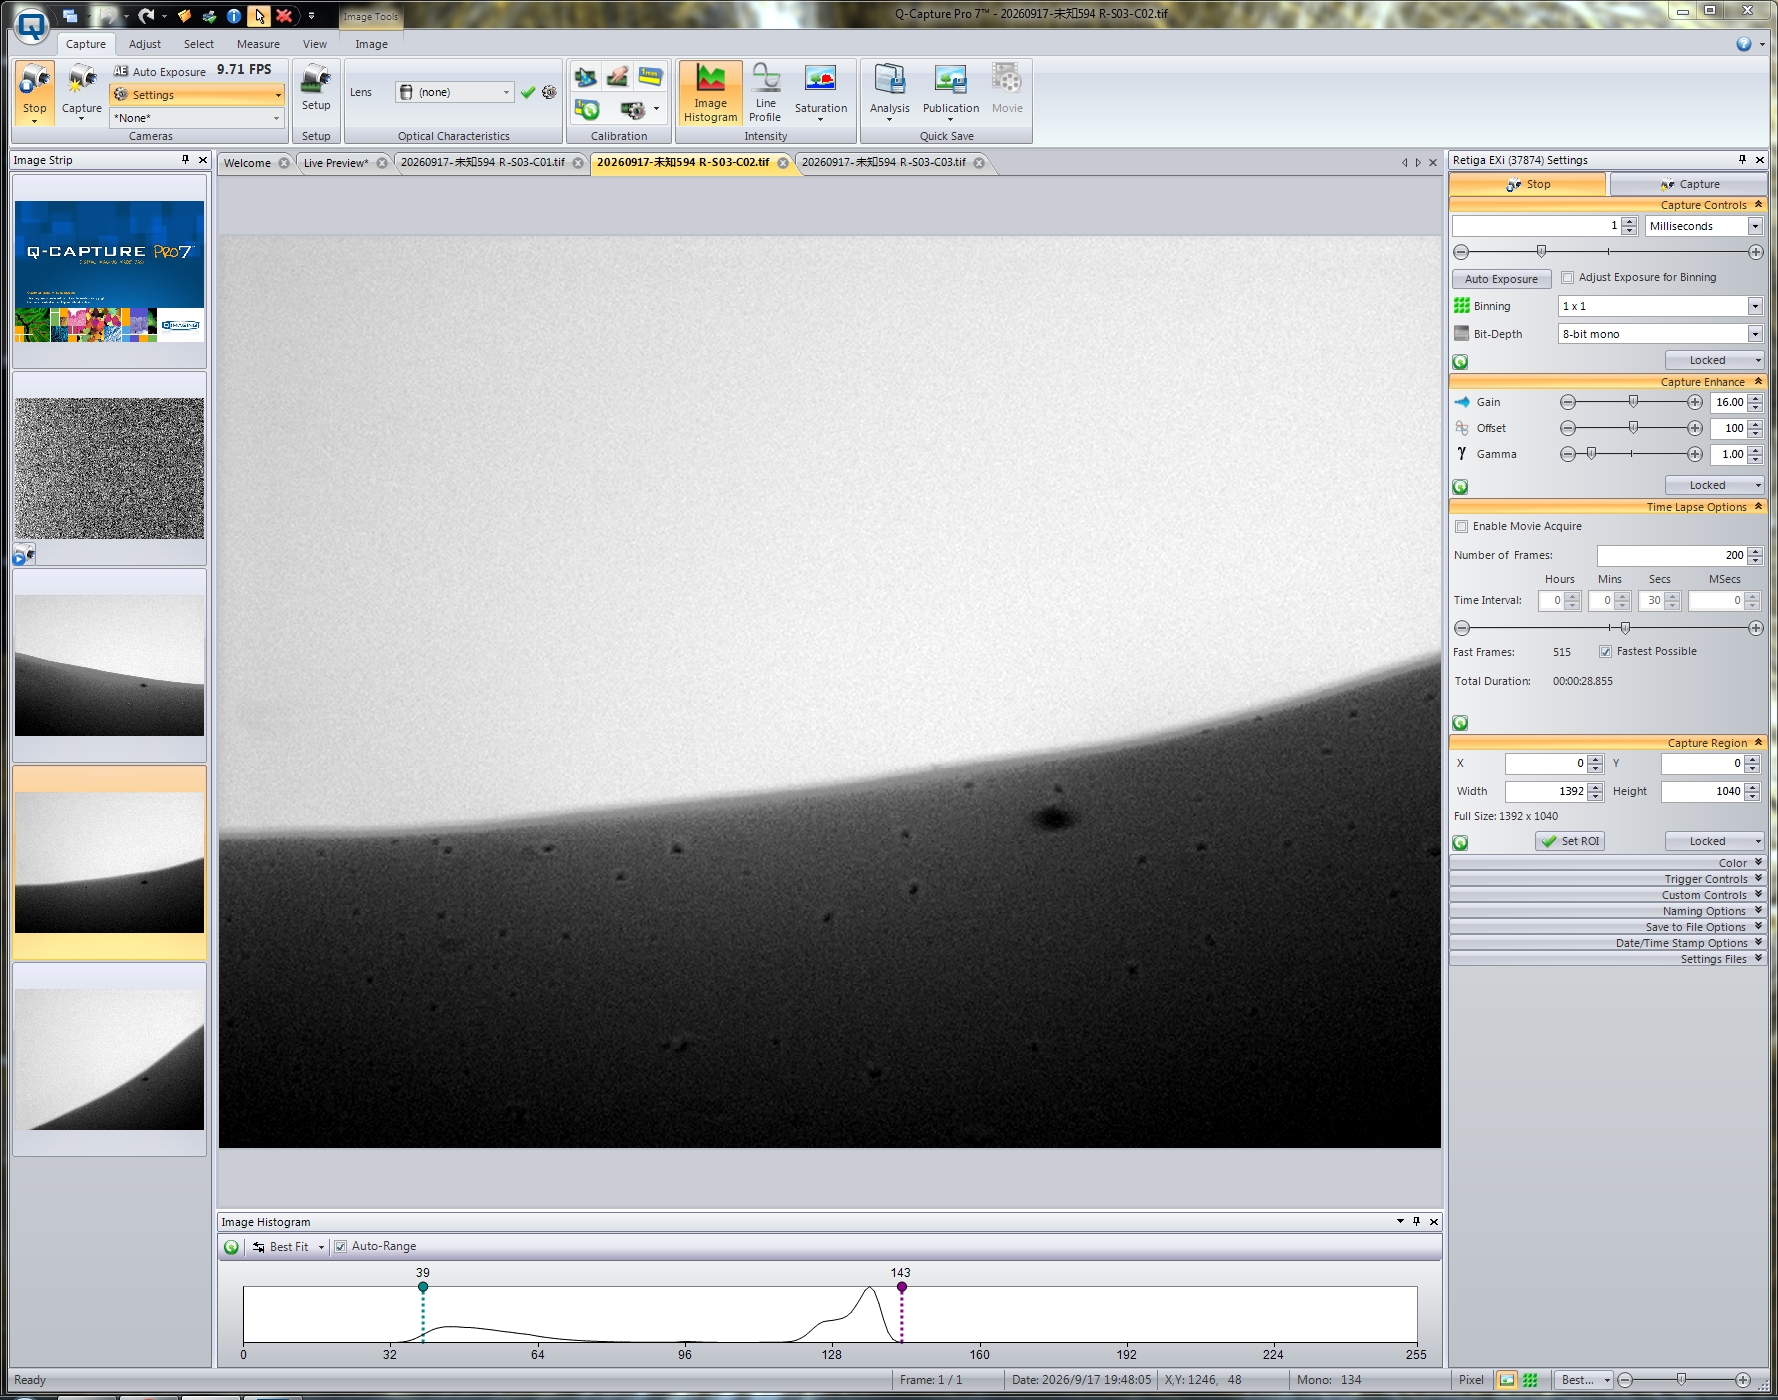Screen dimensions: 1778x1400
Task: Select the pointer arrow tool in quick access toolbar
Action: tap(259, 15)
